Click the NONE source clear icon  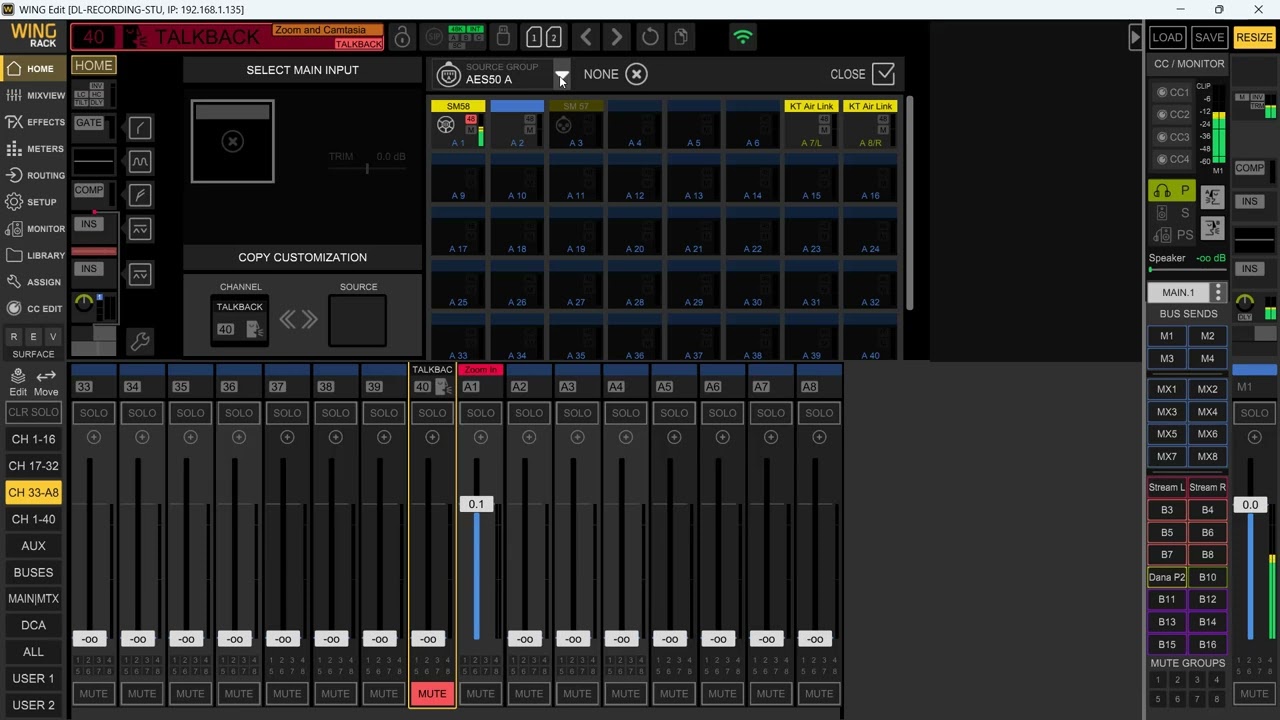coord(636,74)
